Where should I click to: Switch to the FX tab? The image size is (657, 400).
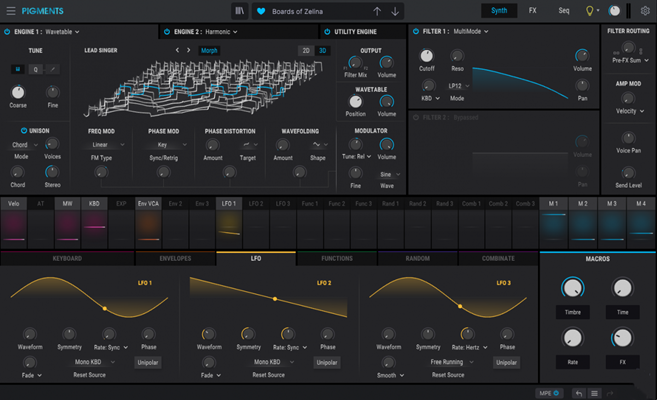[x=533, y=11]
